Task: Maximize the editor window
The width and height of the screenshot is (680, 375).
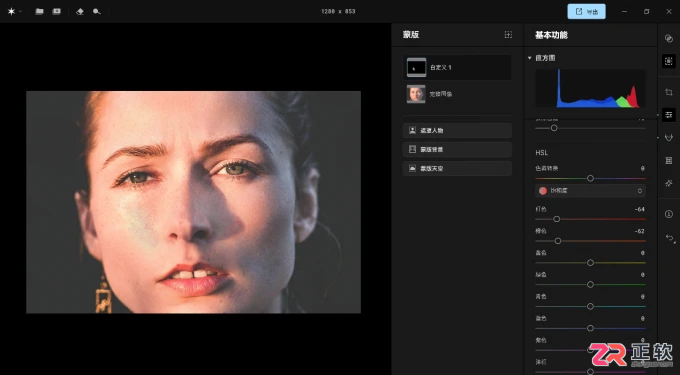Action: click(x=647, y=12)
